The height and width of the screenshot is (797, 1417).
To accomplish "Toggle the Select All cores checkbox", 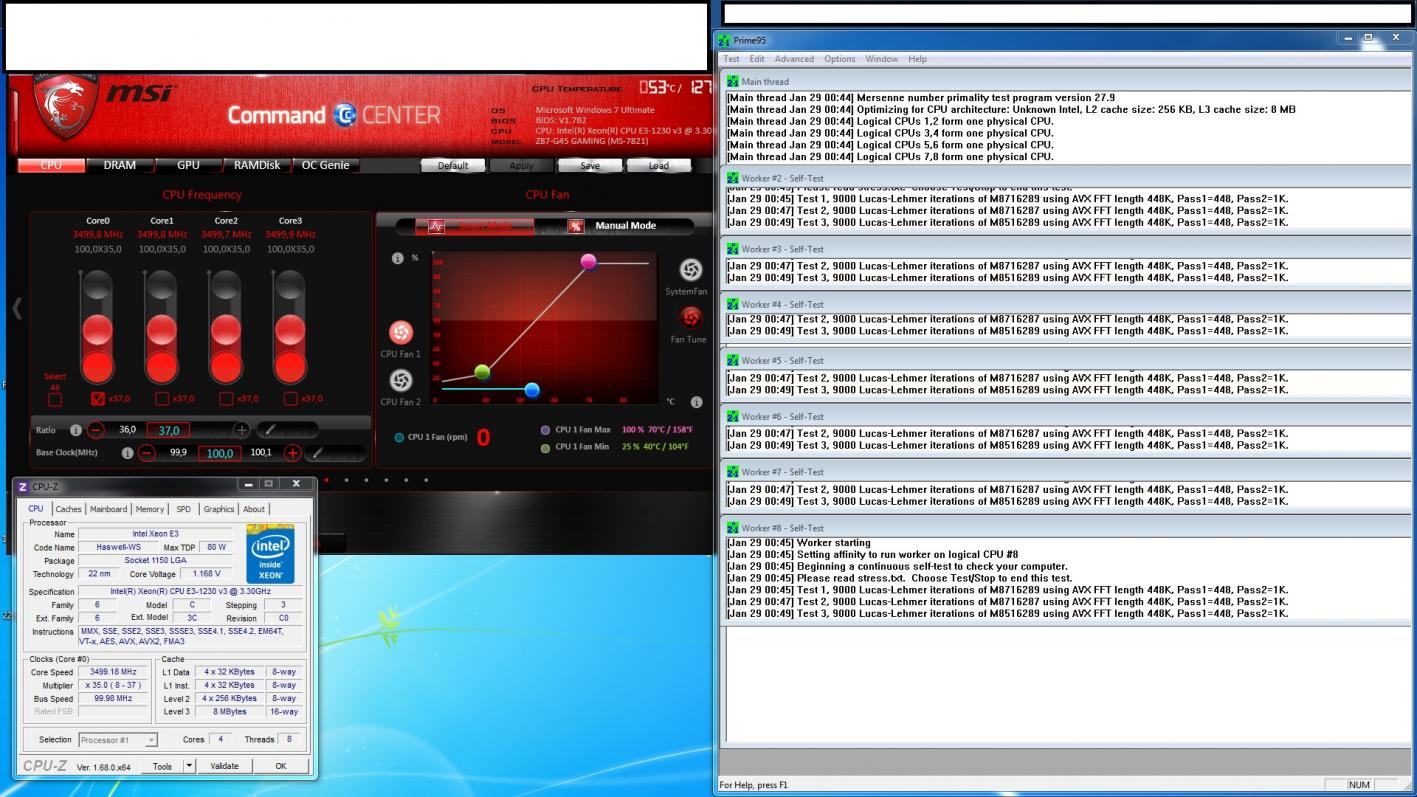I will pyautogui.click(x=55, y=400).
